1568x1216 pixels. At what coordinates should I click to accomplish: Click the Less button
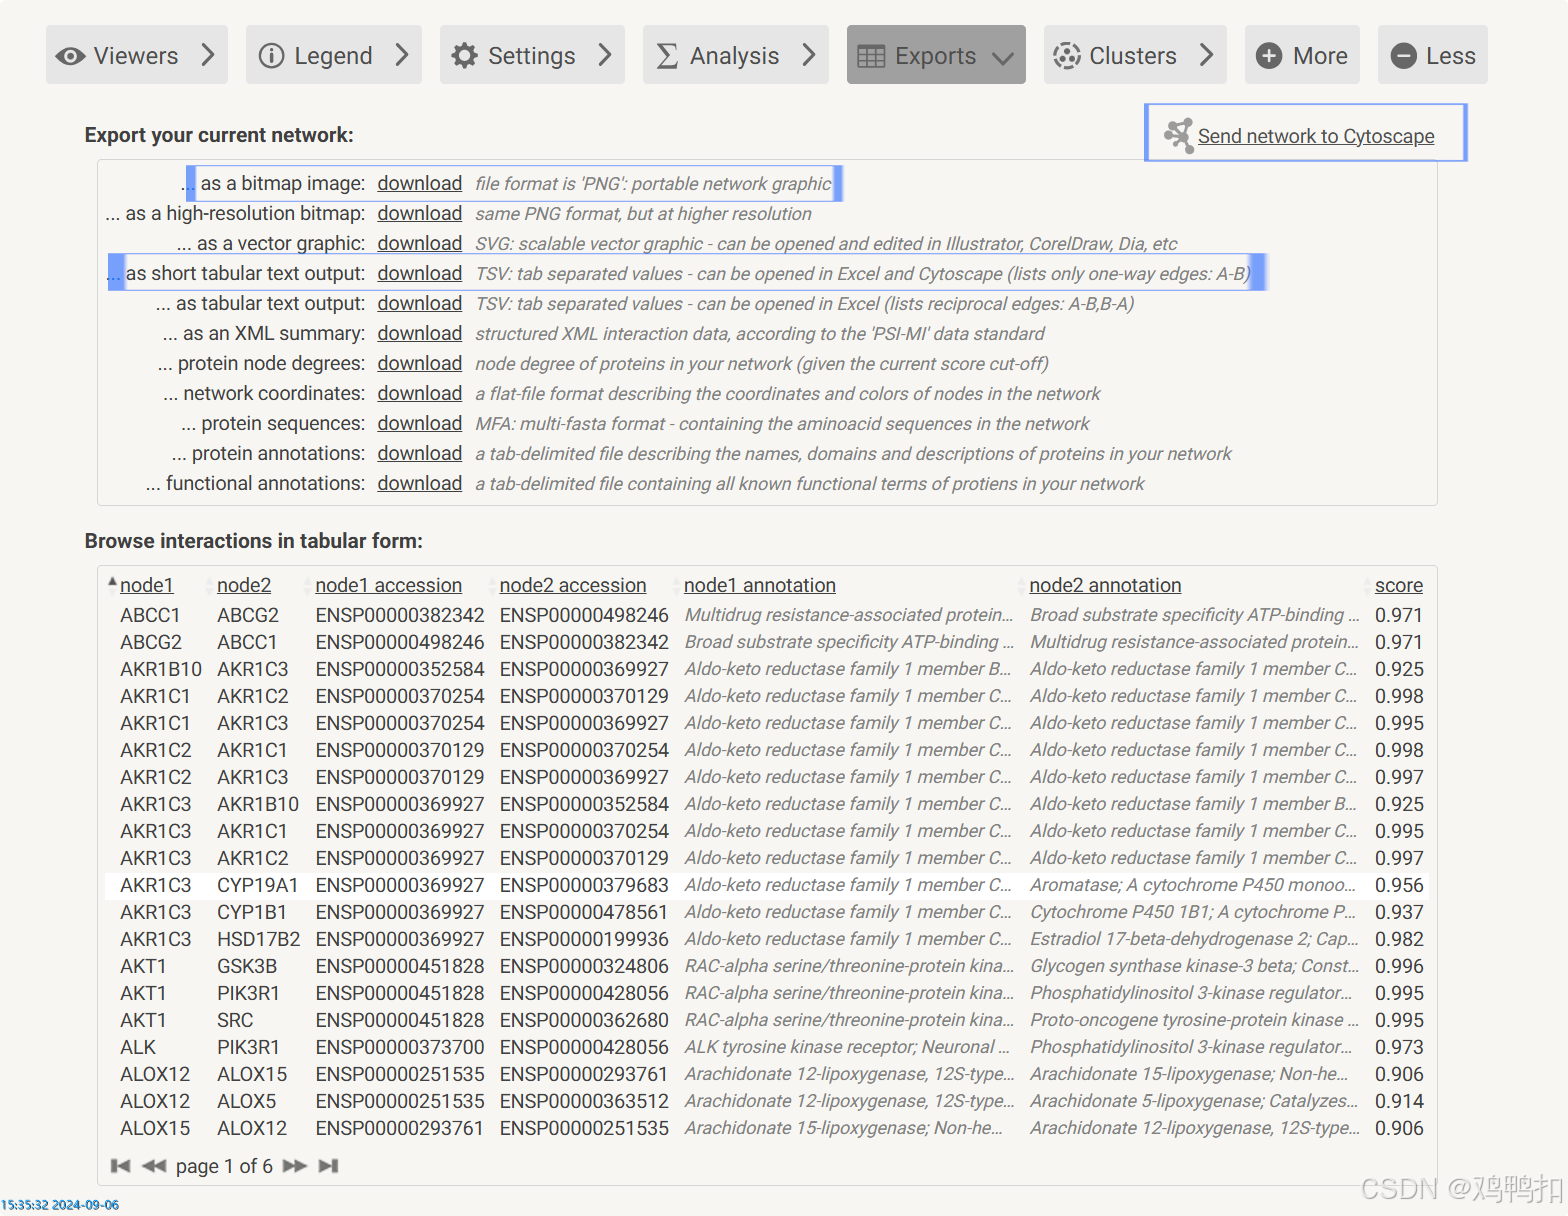[1433, 55]
